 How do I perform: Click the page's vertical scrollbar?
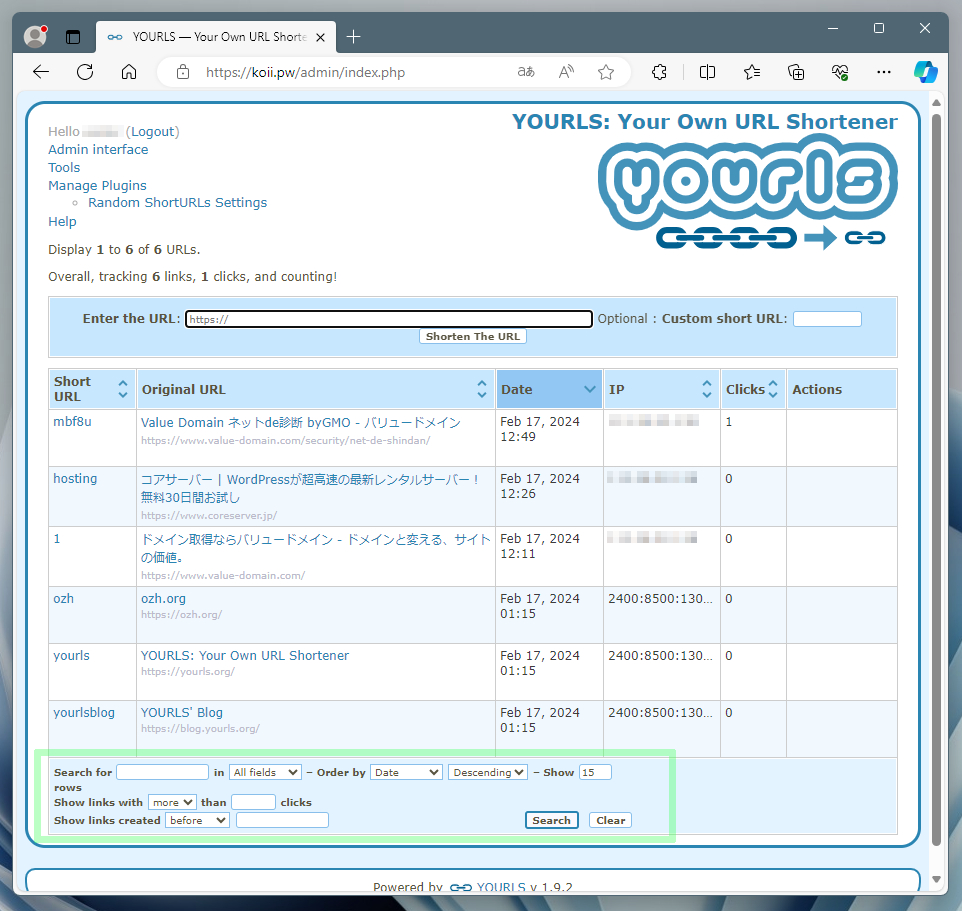coord(936,264)
